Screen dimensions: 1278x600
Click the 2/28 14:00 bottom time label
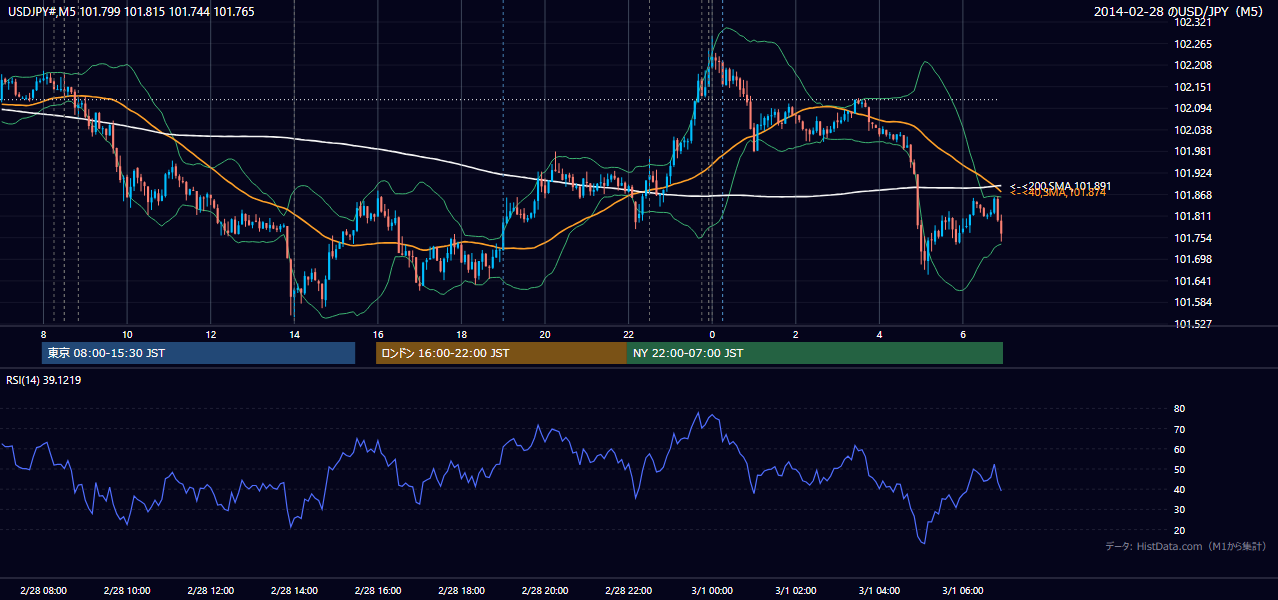point(294,590)
